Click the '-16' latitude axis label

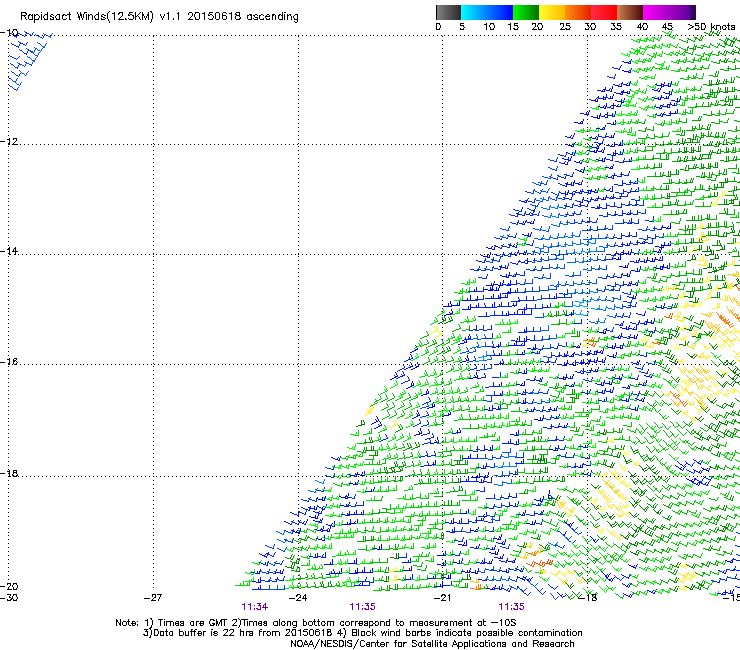[9, 362]
